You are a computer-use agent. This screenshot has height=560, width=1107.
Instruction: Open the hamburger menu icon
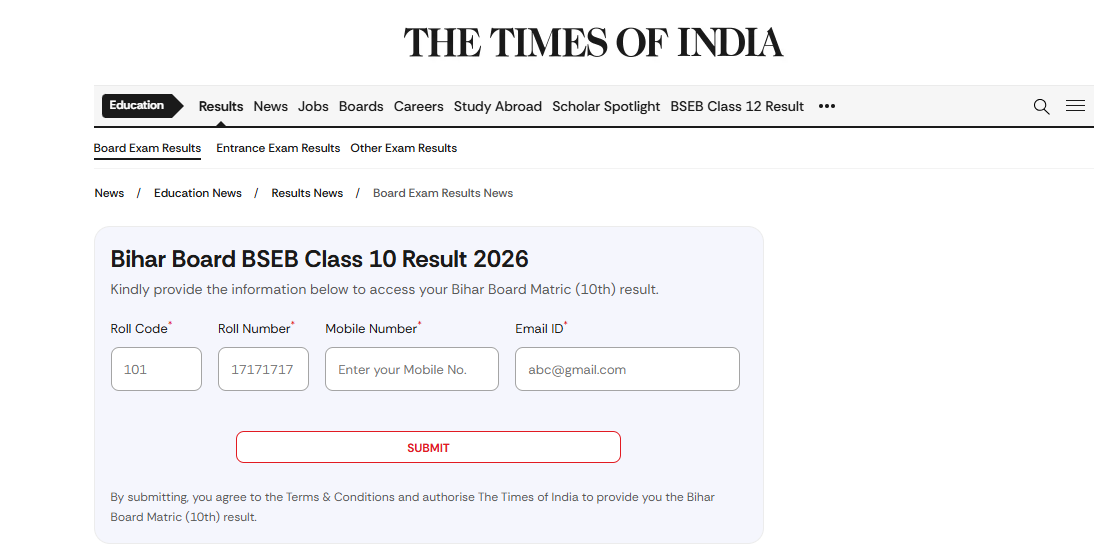[x=1075, y=106]
